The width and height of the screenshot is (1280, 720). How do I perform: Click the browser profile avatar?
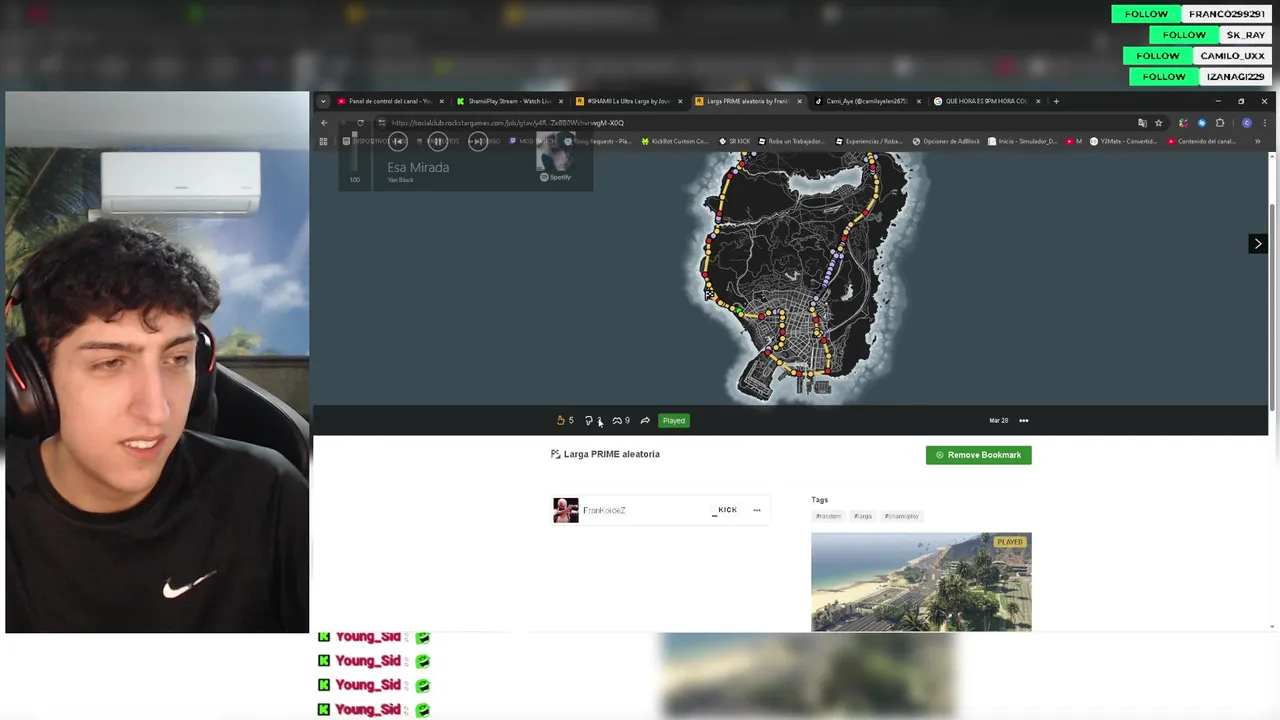[x=1246, y=123]
